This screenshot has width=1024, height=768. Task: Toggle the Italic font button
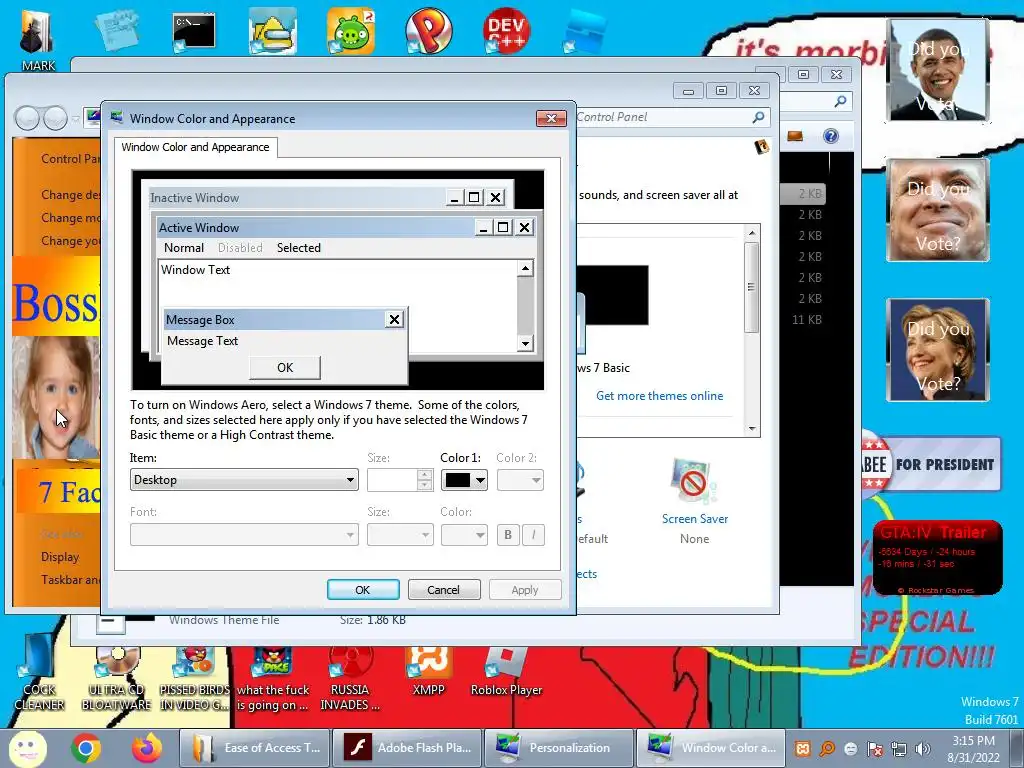[x=533, y=535]
